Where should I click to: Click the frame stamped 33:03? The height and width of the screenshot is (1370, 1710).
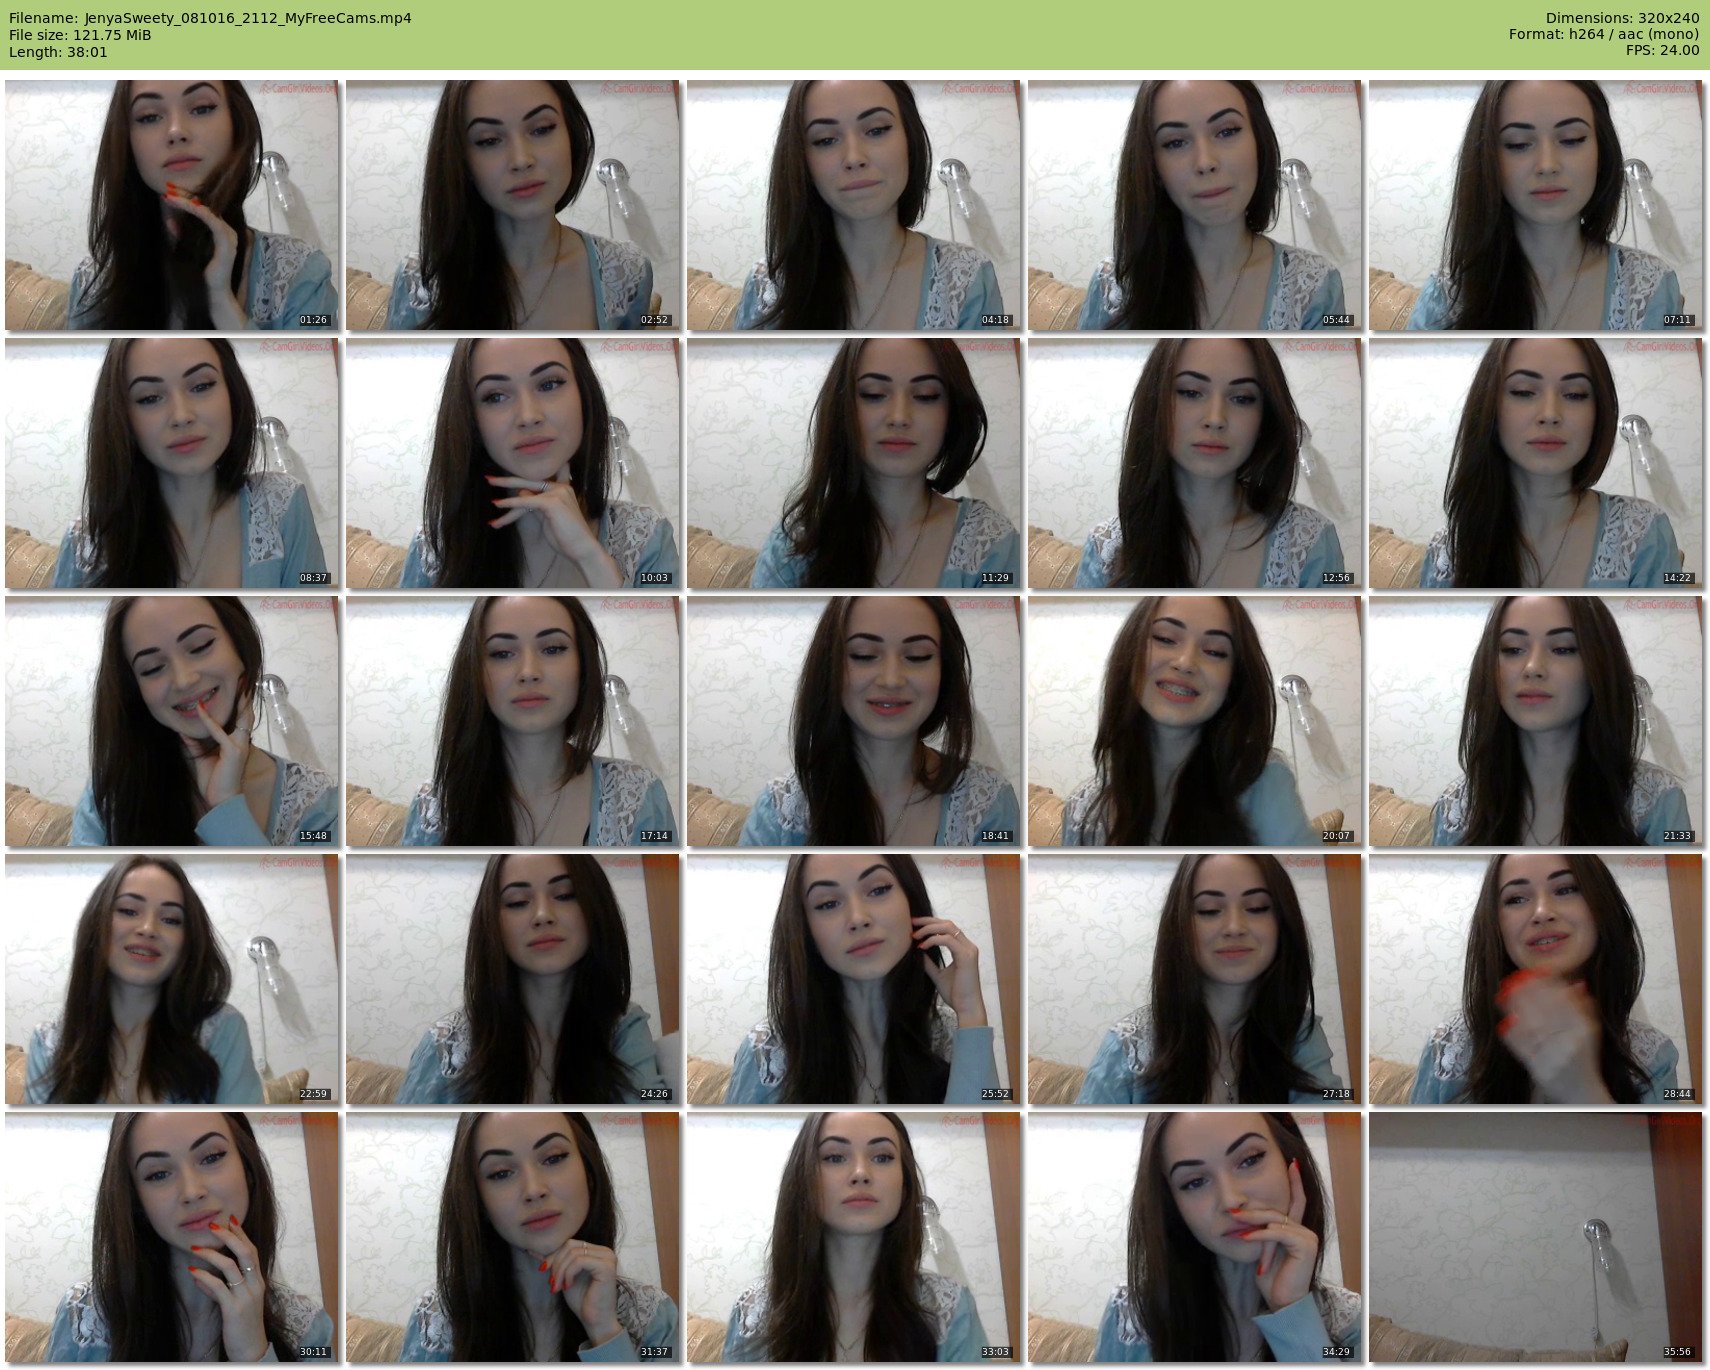854,1237
